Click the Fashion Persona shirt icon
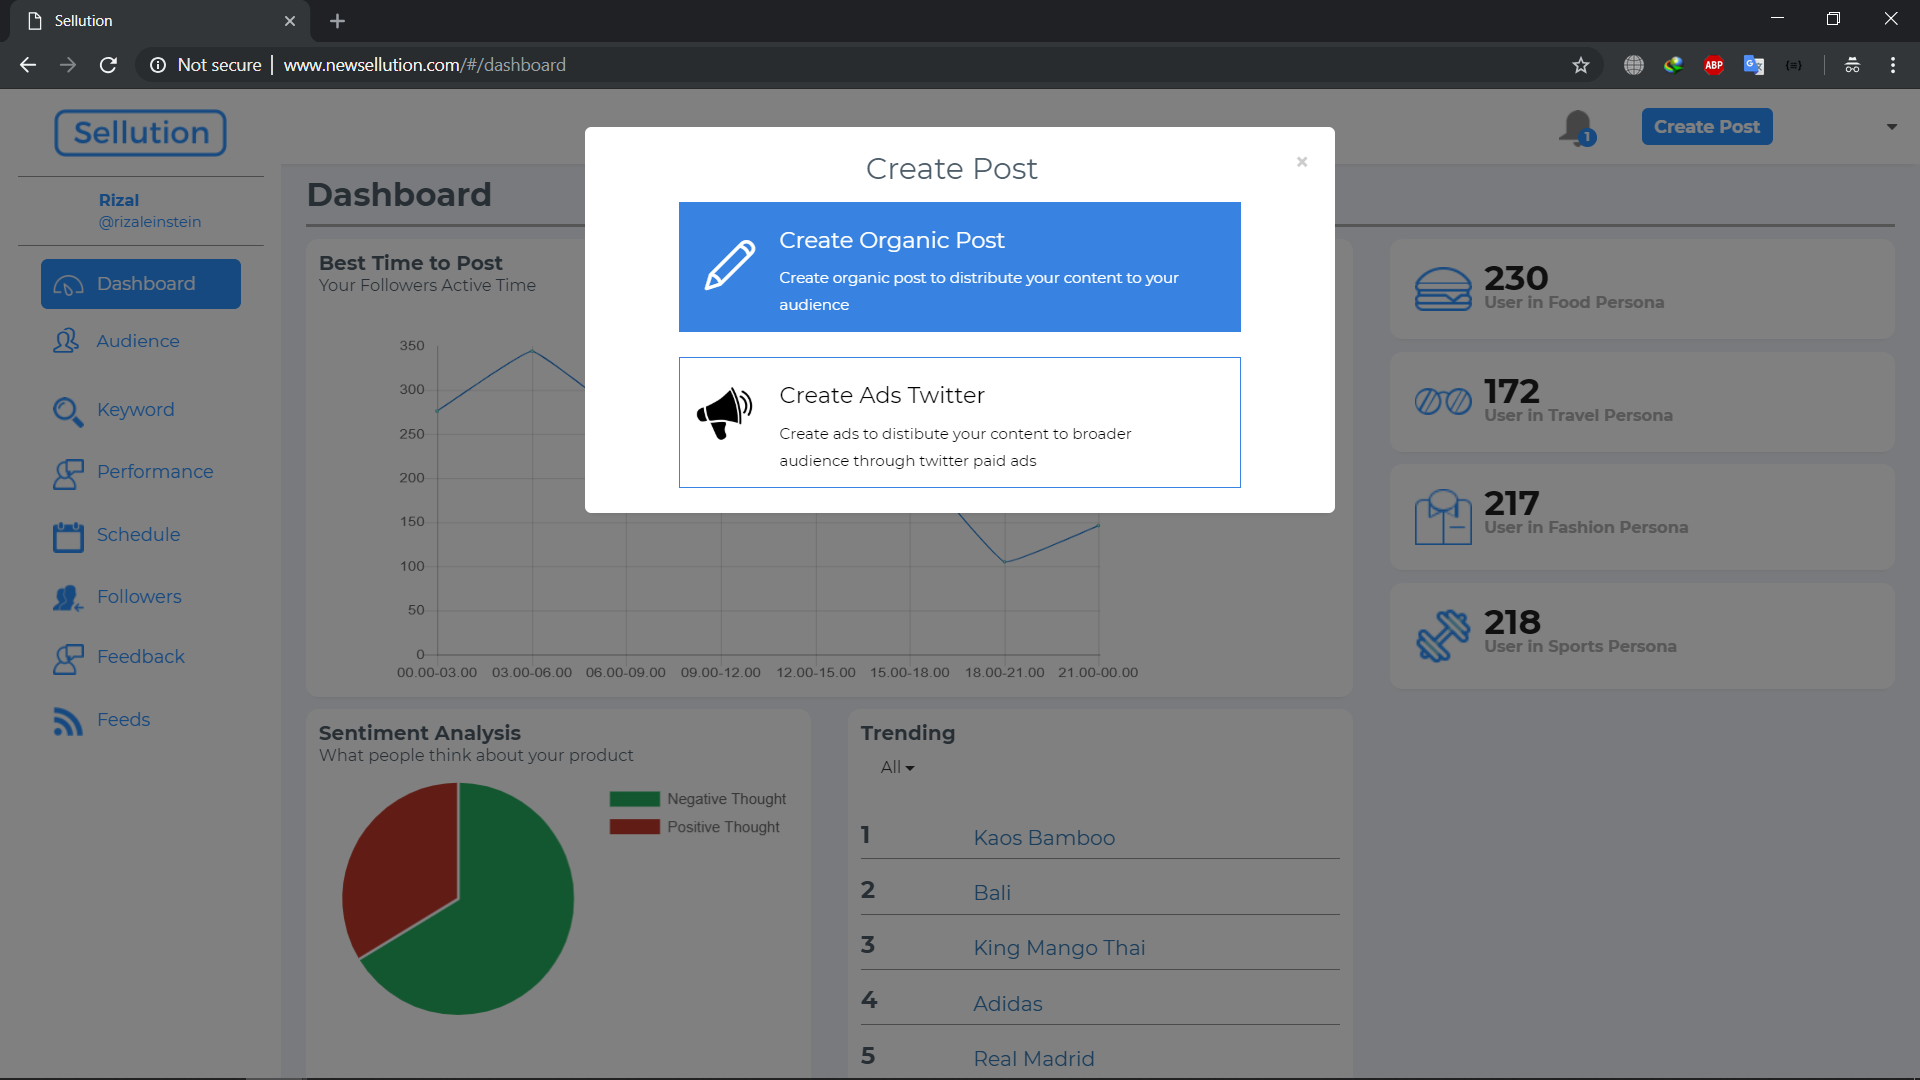The width and height of the screenshot is (1920, 1080). (x=1442, y=517)
